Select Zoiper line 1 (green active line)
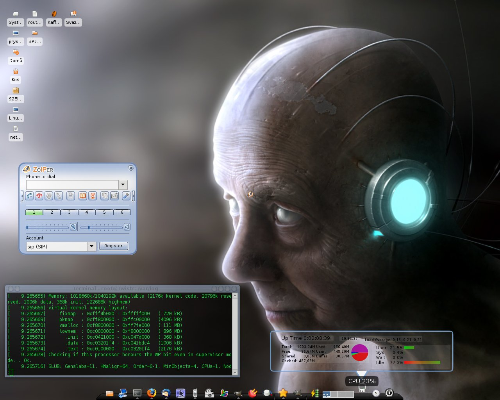 pos(34,212)
